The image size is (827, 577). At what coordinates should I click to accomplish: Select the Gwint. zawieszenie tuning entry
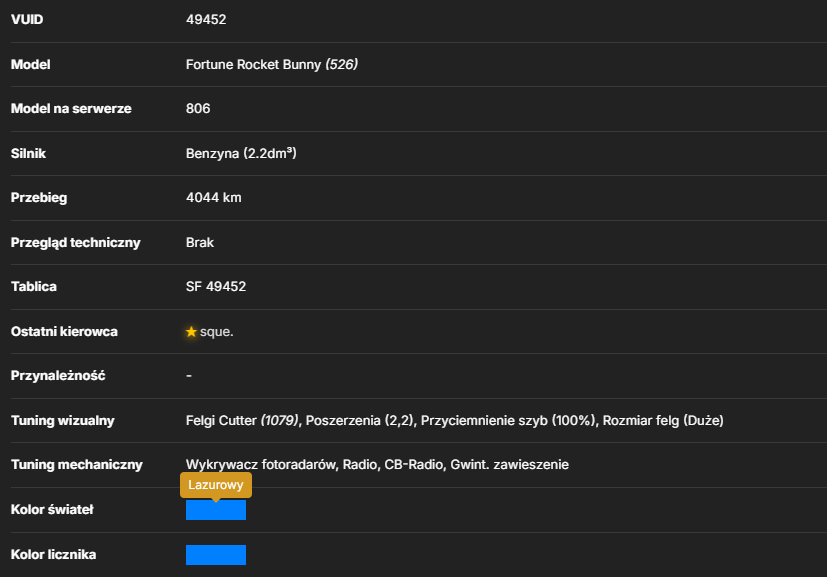(509, 465)
